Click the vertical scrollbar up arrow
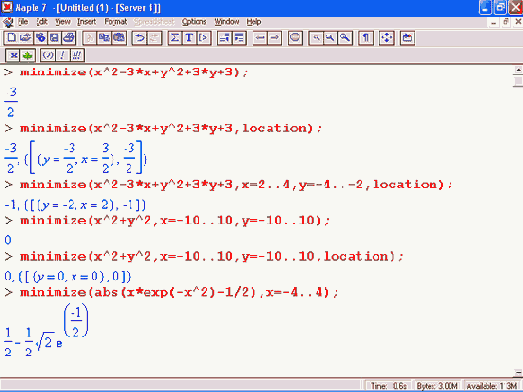 (518, 70)
